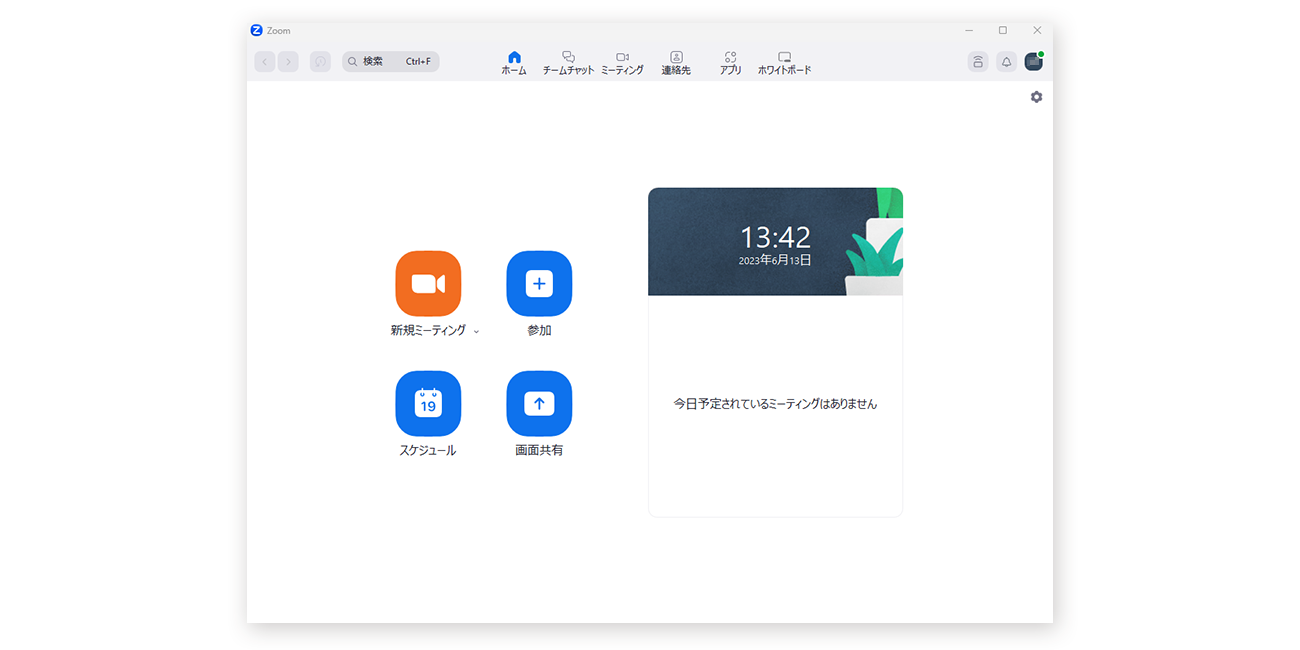
Task: Switch to the ホワイトボード tab
Action: (784, 63)
